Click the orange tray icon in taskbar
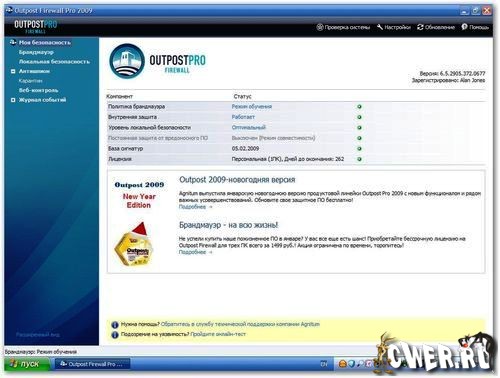The image size is (500, 378). (342, 364)
